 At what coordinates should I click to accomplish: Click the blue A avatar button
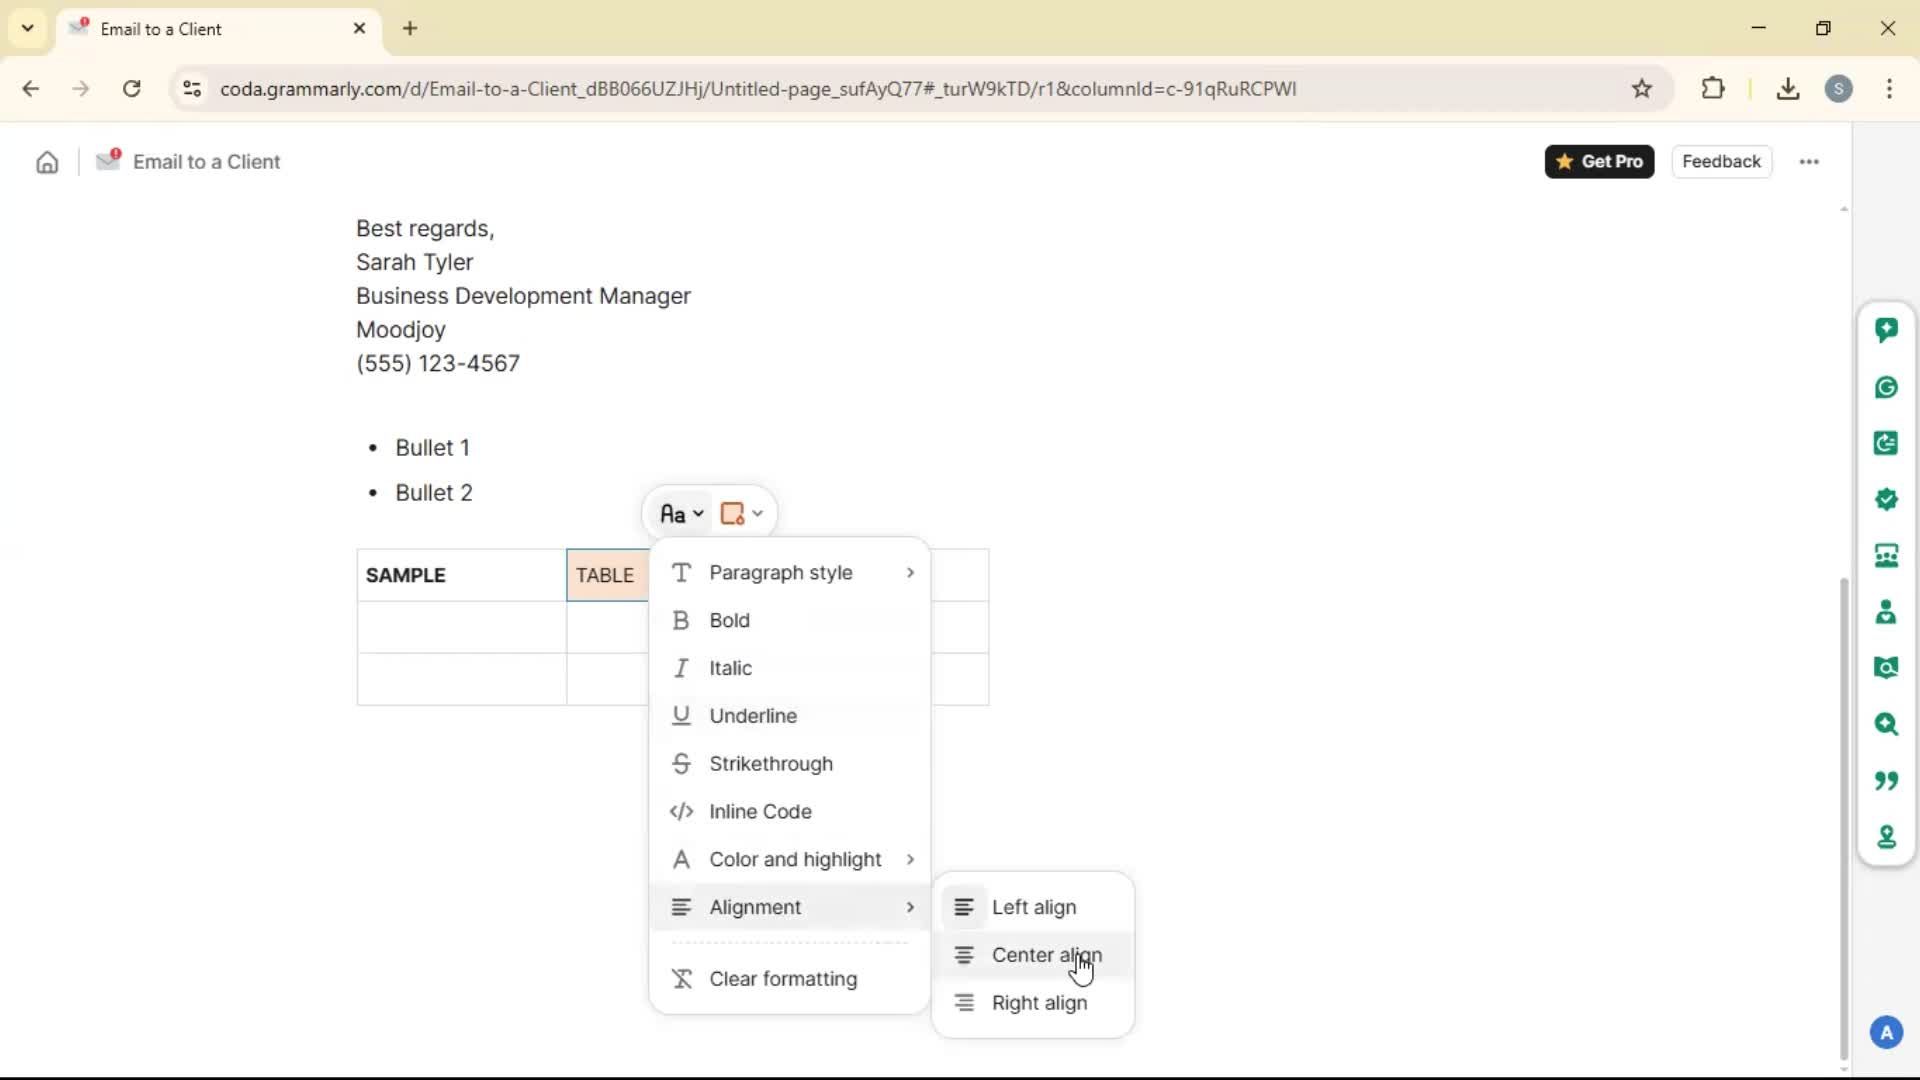1886,1032
